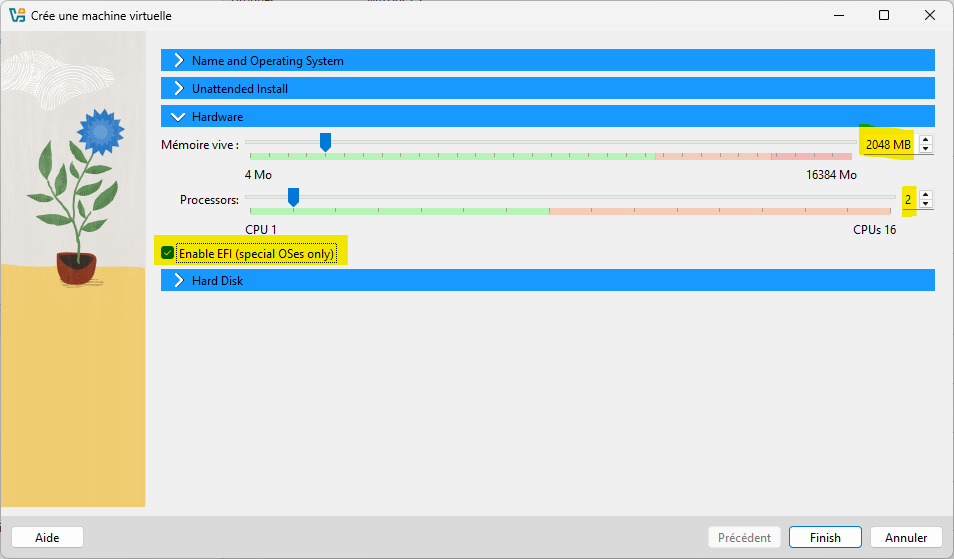Click the processor count field showing 2
Viewport: 954px width, 559px height.
pos(908,200)
